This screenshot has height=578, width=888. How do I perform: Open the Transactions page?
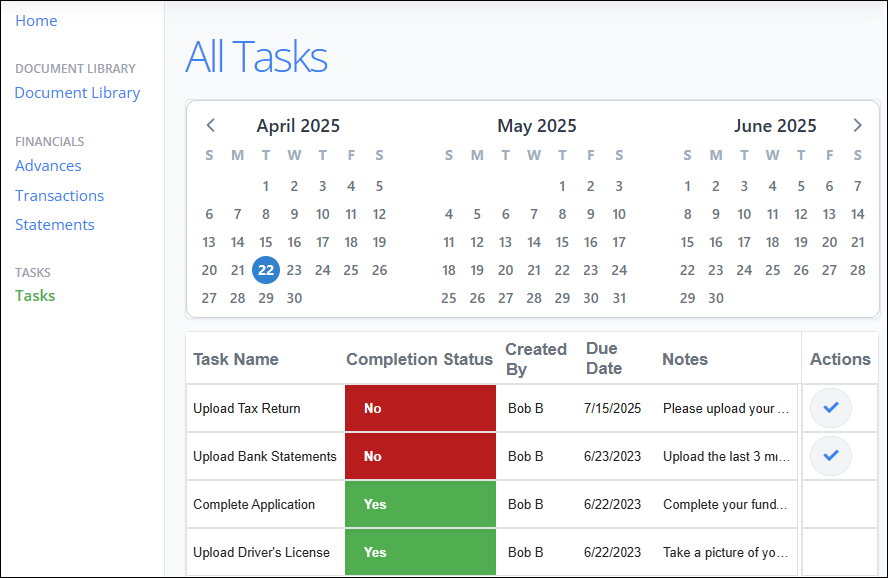(x=59, y=196)
